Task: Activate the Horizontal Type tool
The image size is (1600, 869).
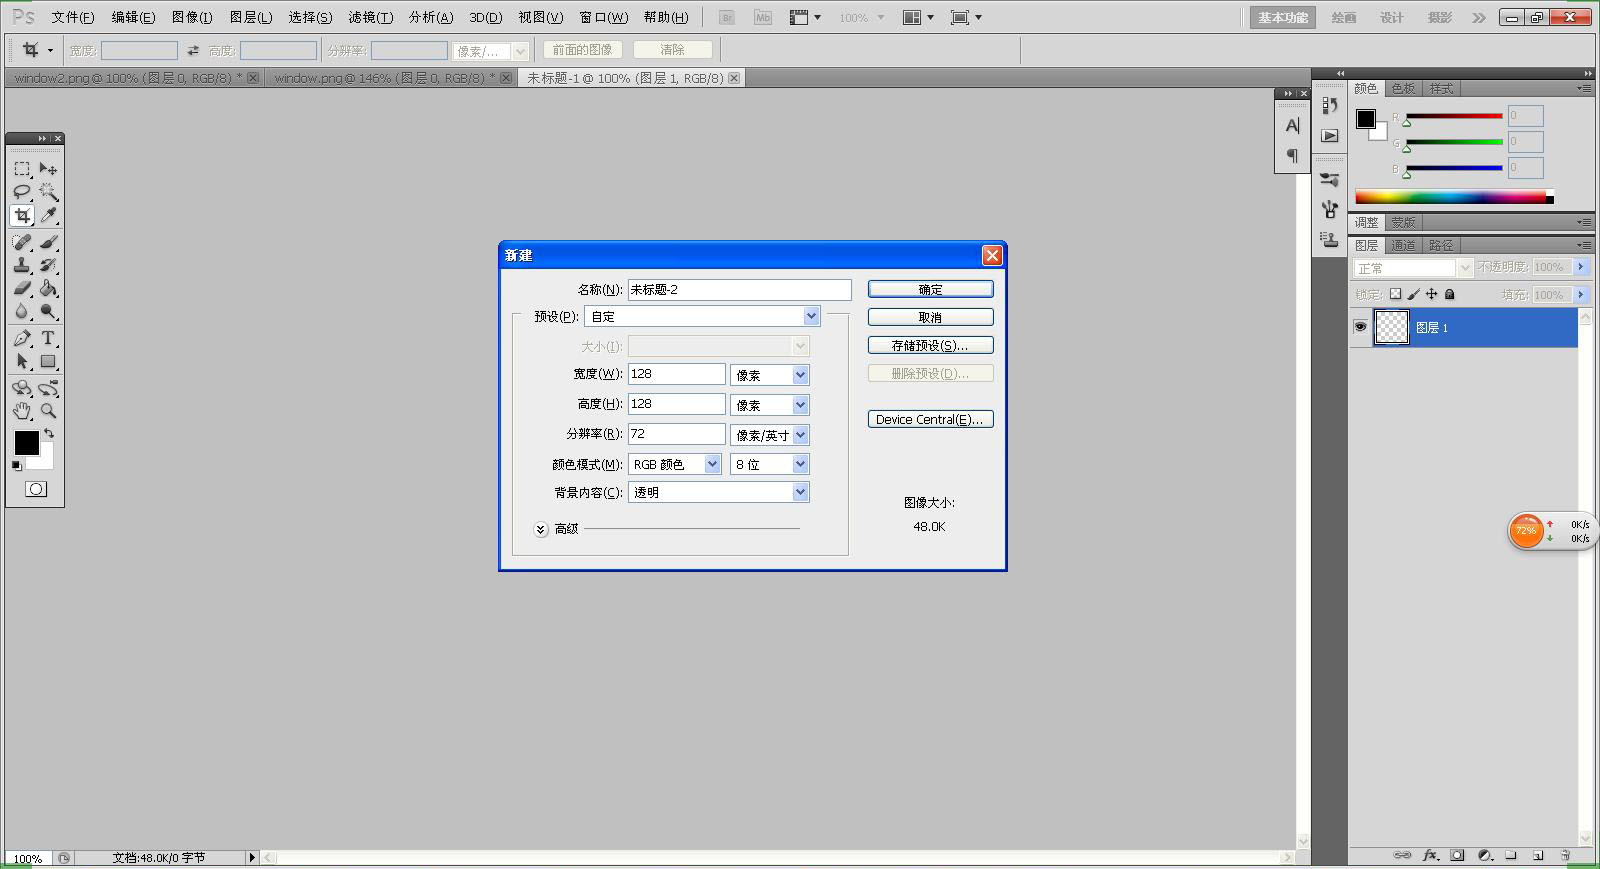Action: tap(48, 338)
